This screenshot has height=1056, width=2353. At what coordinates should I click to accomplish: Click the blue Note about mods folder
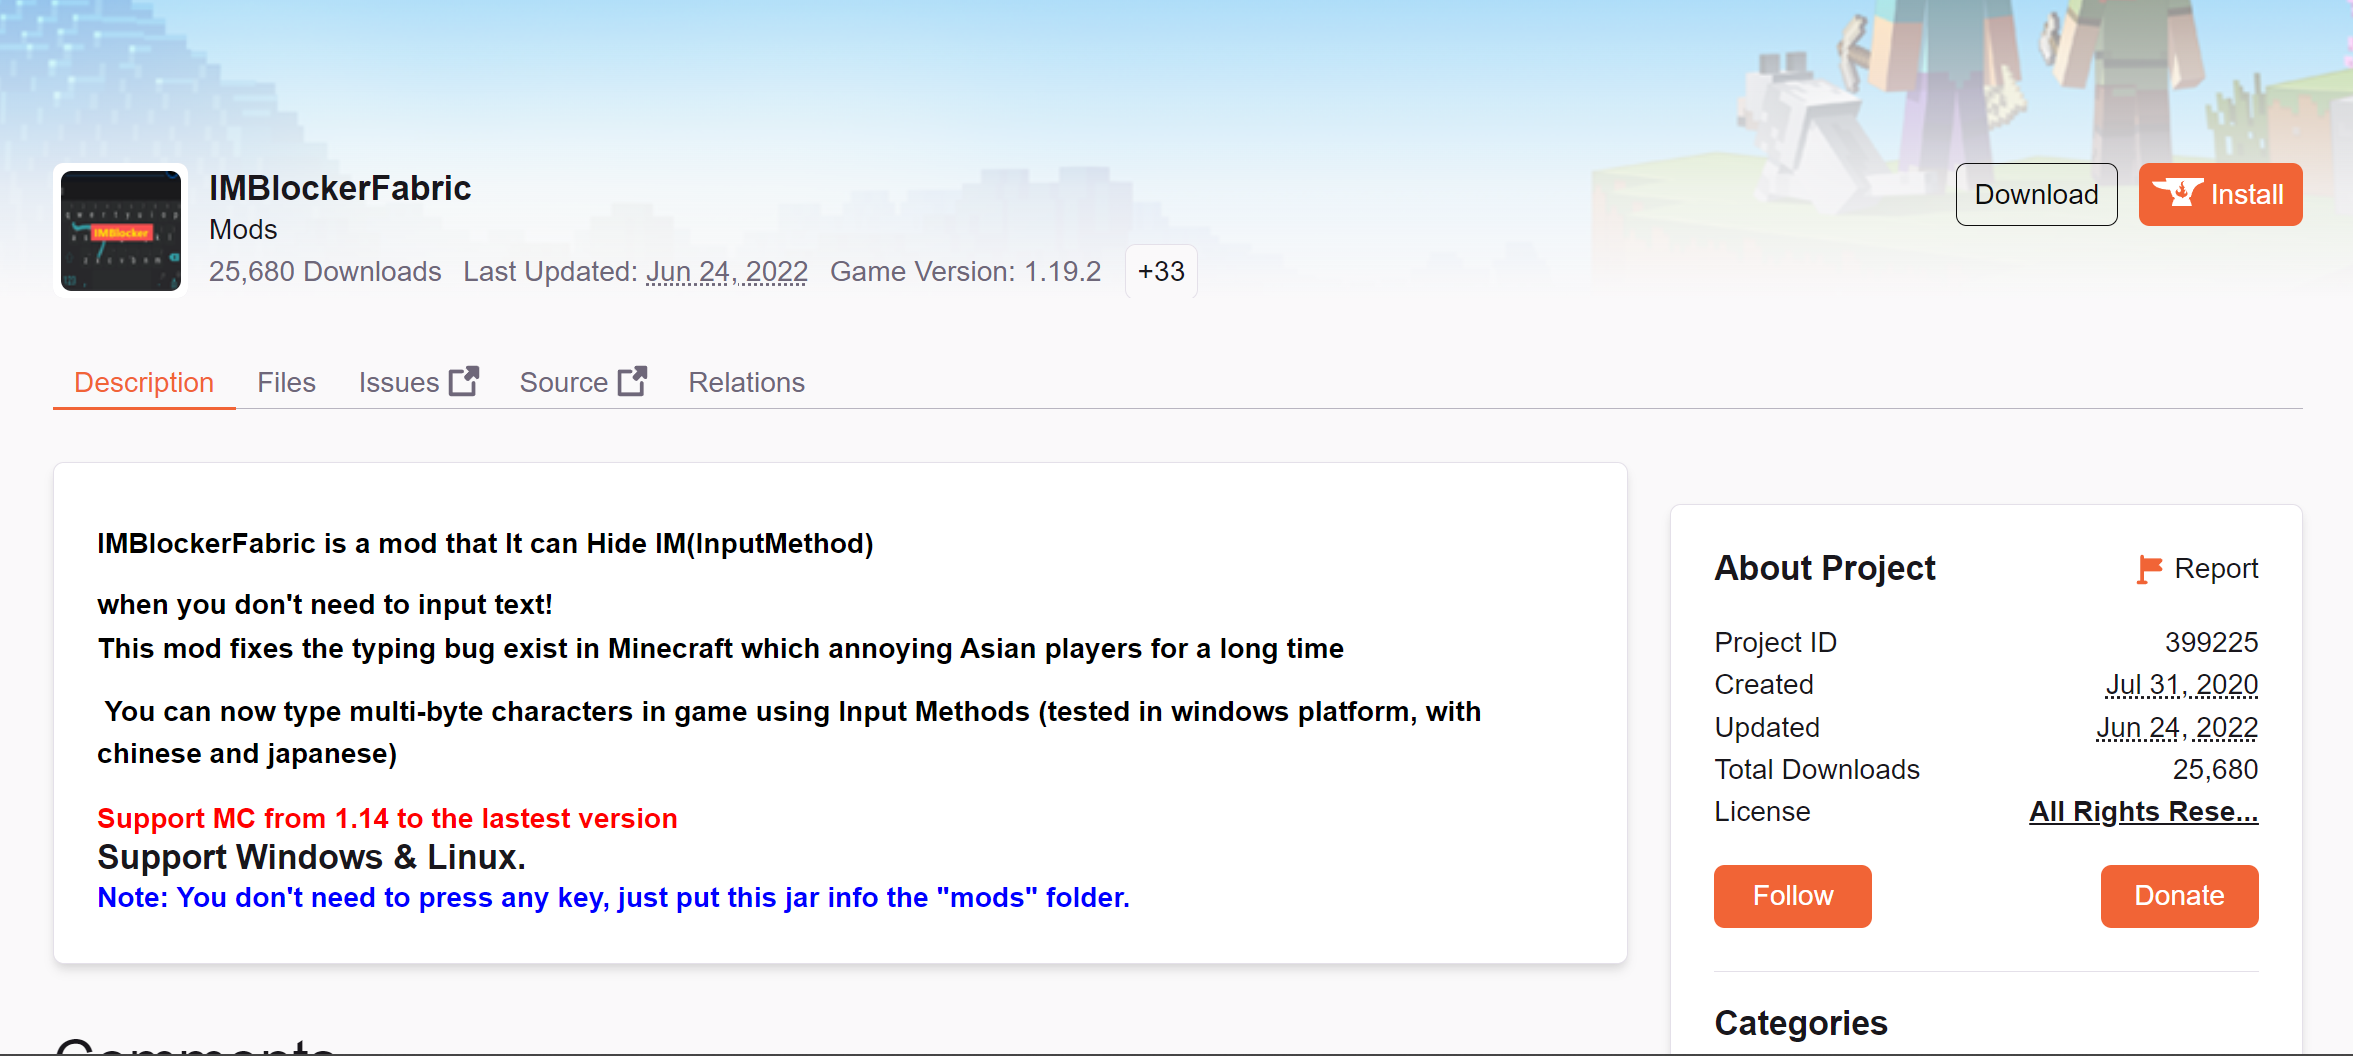pos(613,897)
